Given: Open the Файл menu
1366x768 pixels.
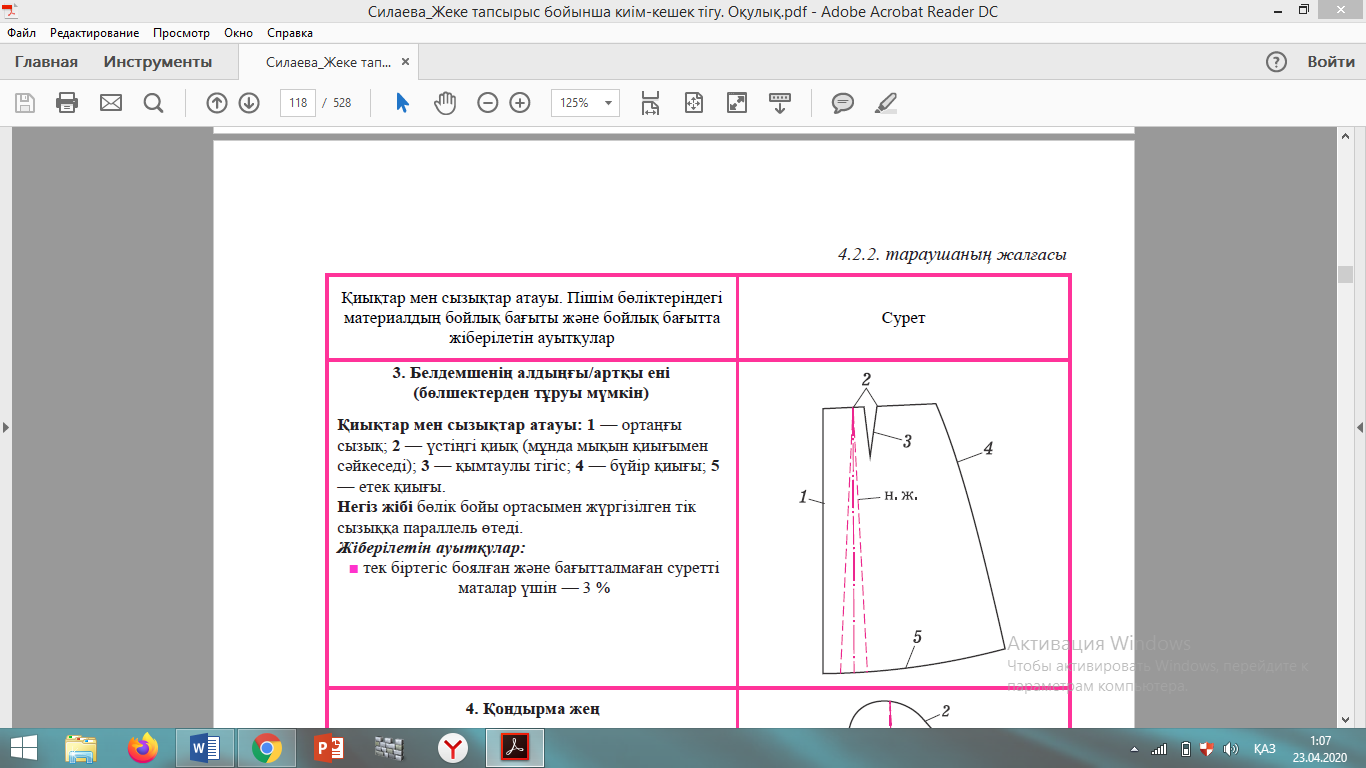Looking at the screenshot, I should 21,33.
